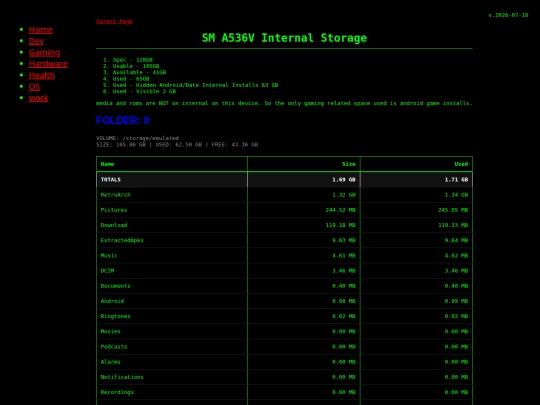Click the Ringtones row's size value
The image size is (540, 405).
tap(344, 316)
